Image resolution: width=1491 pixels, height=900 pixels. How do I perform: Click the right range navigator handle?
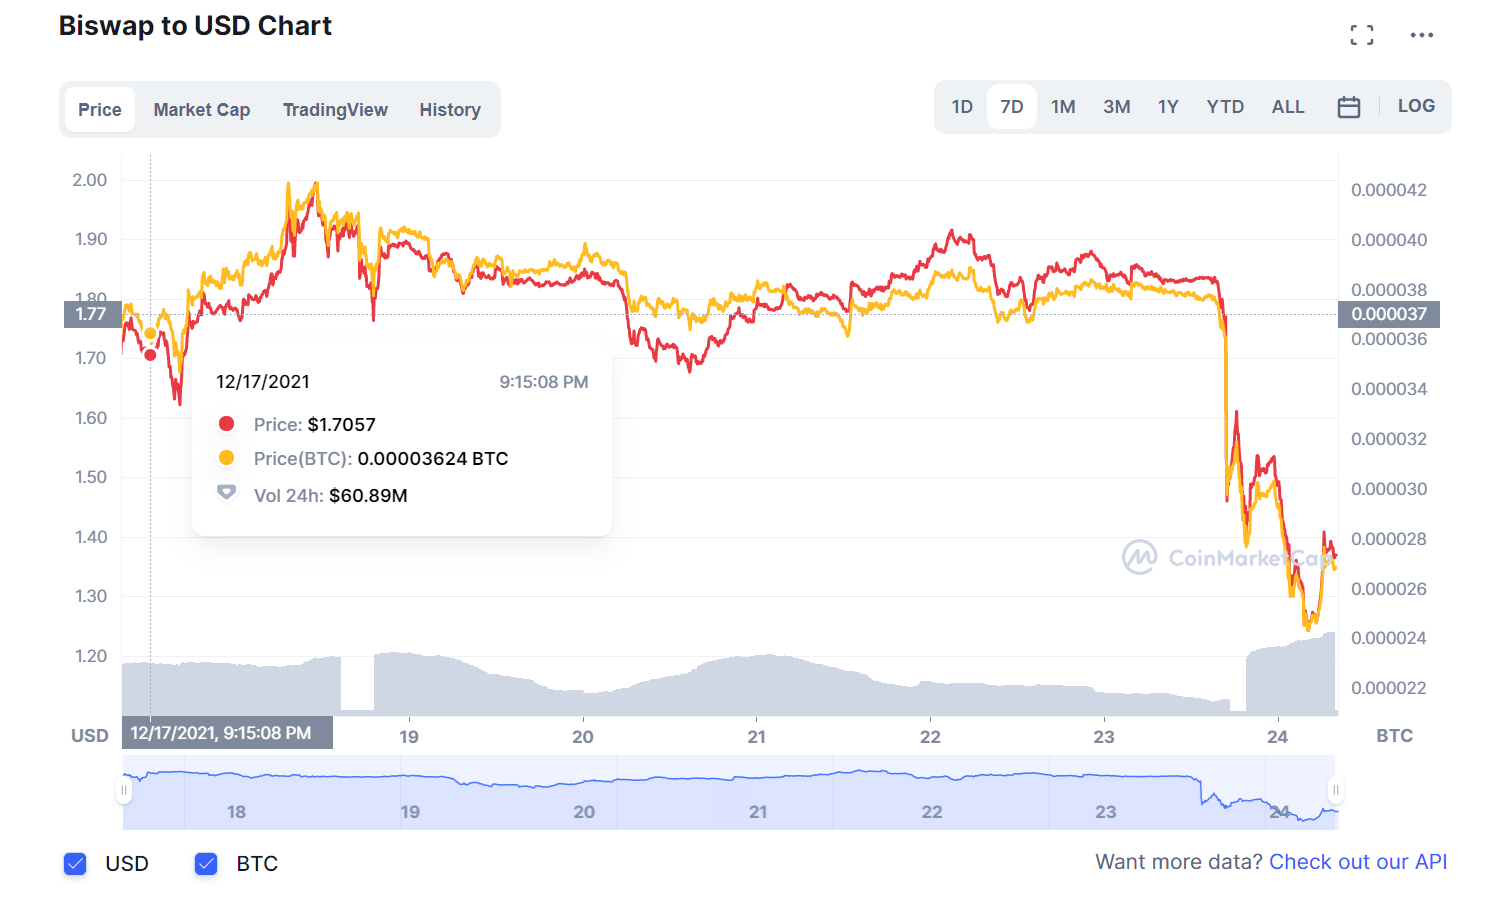(x=1335, y=791)
